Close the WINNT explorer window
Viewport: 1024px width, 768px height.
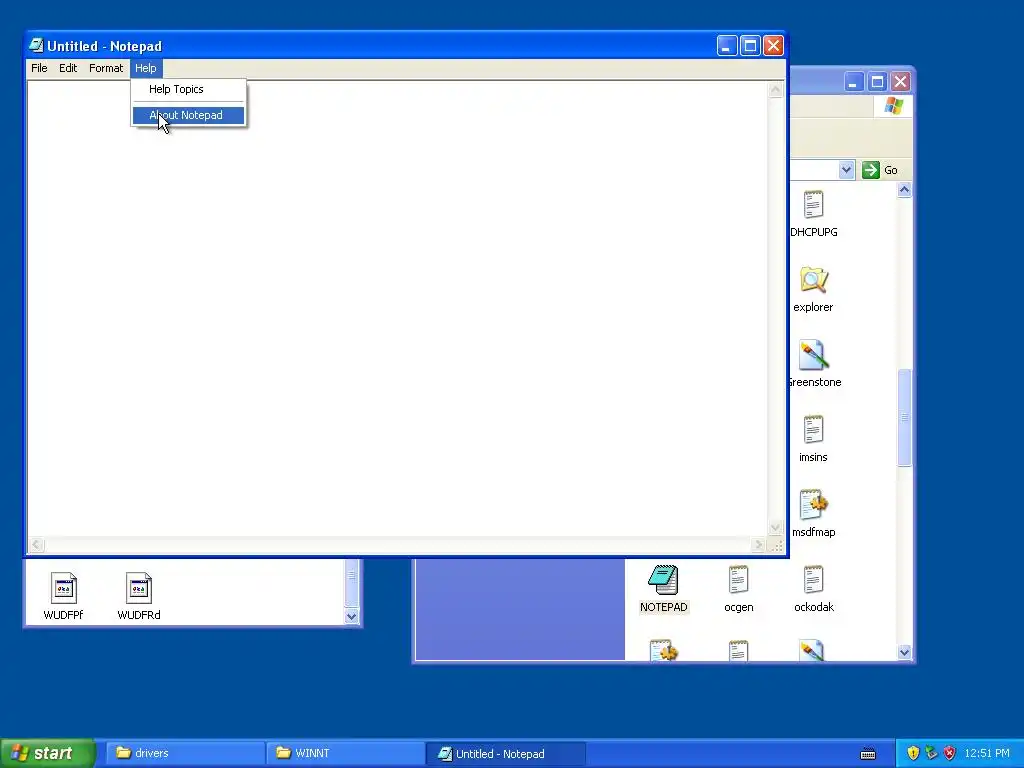point(901,82)
